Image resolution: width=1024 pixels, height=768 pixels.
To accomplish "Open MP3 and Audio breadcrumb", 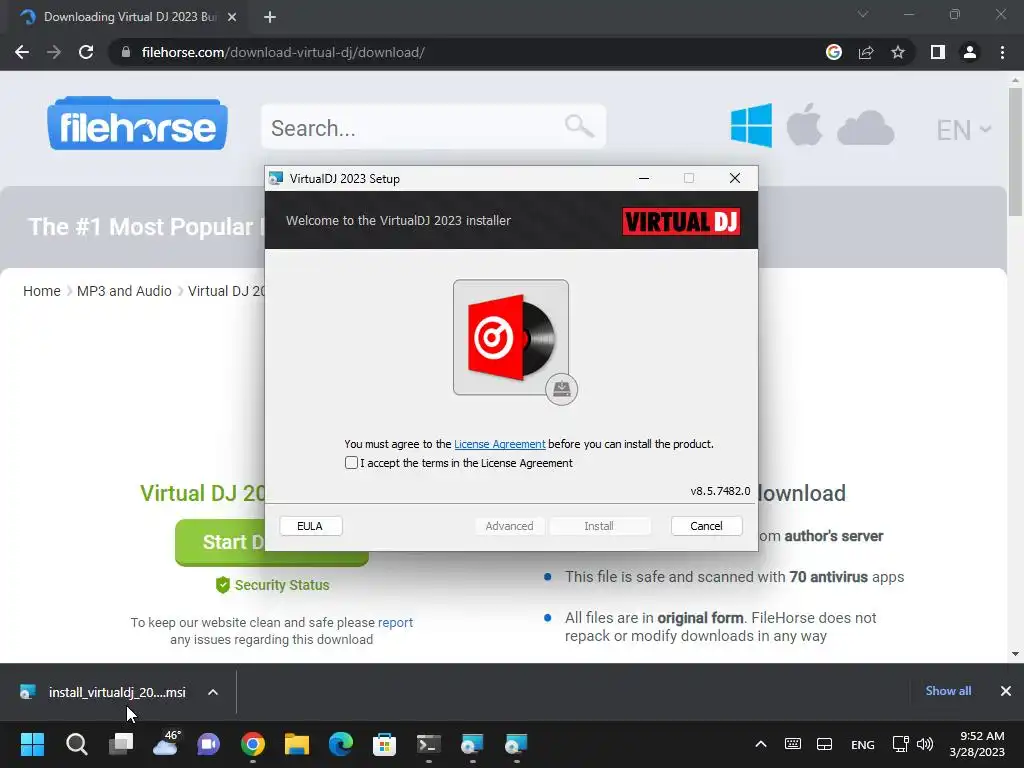I will (124, 291).
